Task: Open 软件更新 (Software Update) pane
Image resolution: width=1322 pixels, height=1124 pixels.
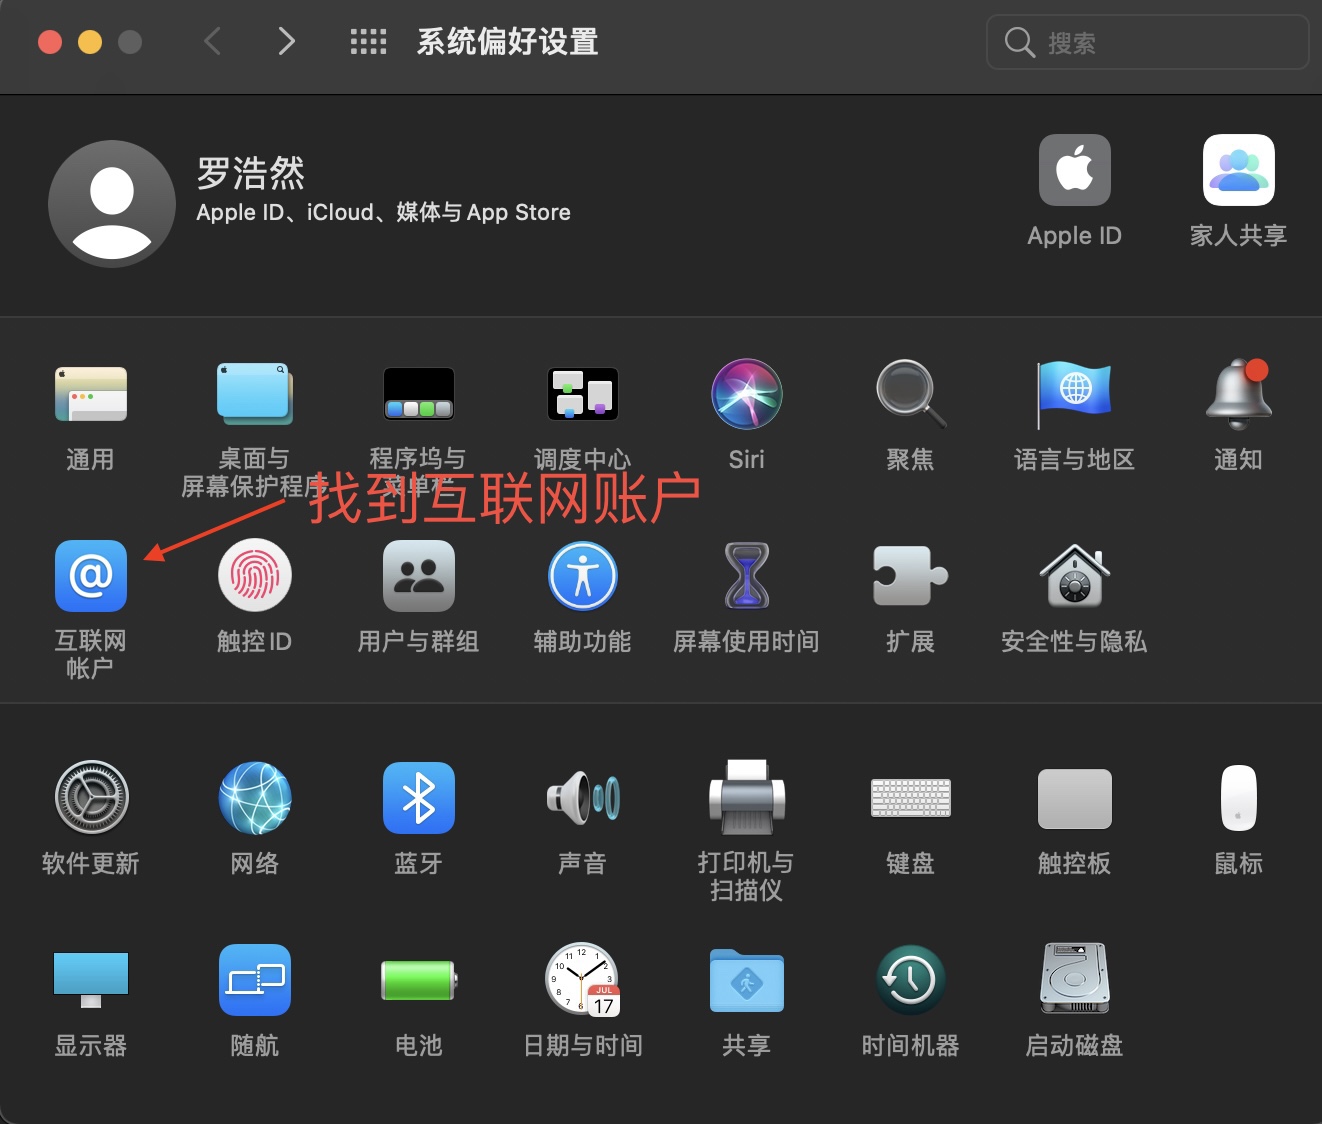Action: pos(90,798)
